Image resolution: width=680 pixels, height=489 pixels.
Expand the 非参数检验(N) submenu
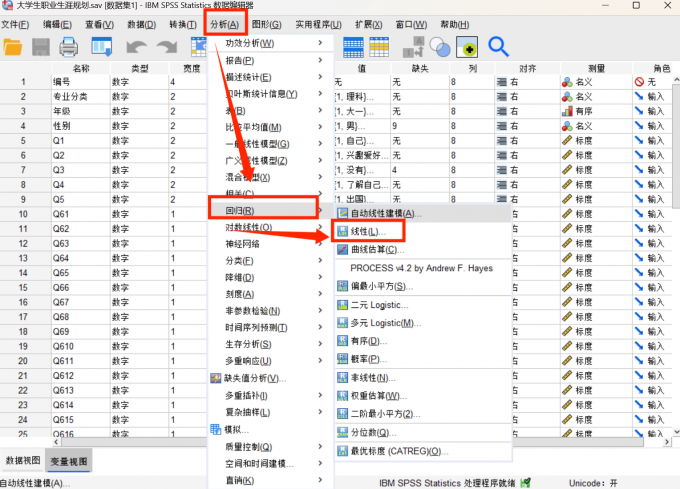pyautogui.click(x=271, y=311)
